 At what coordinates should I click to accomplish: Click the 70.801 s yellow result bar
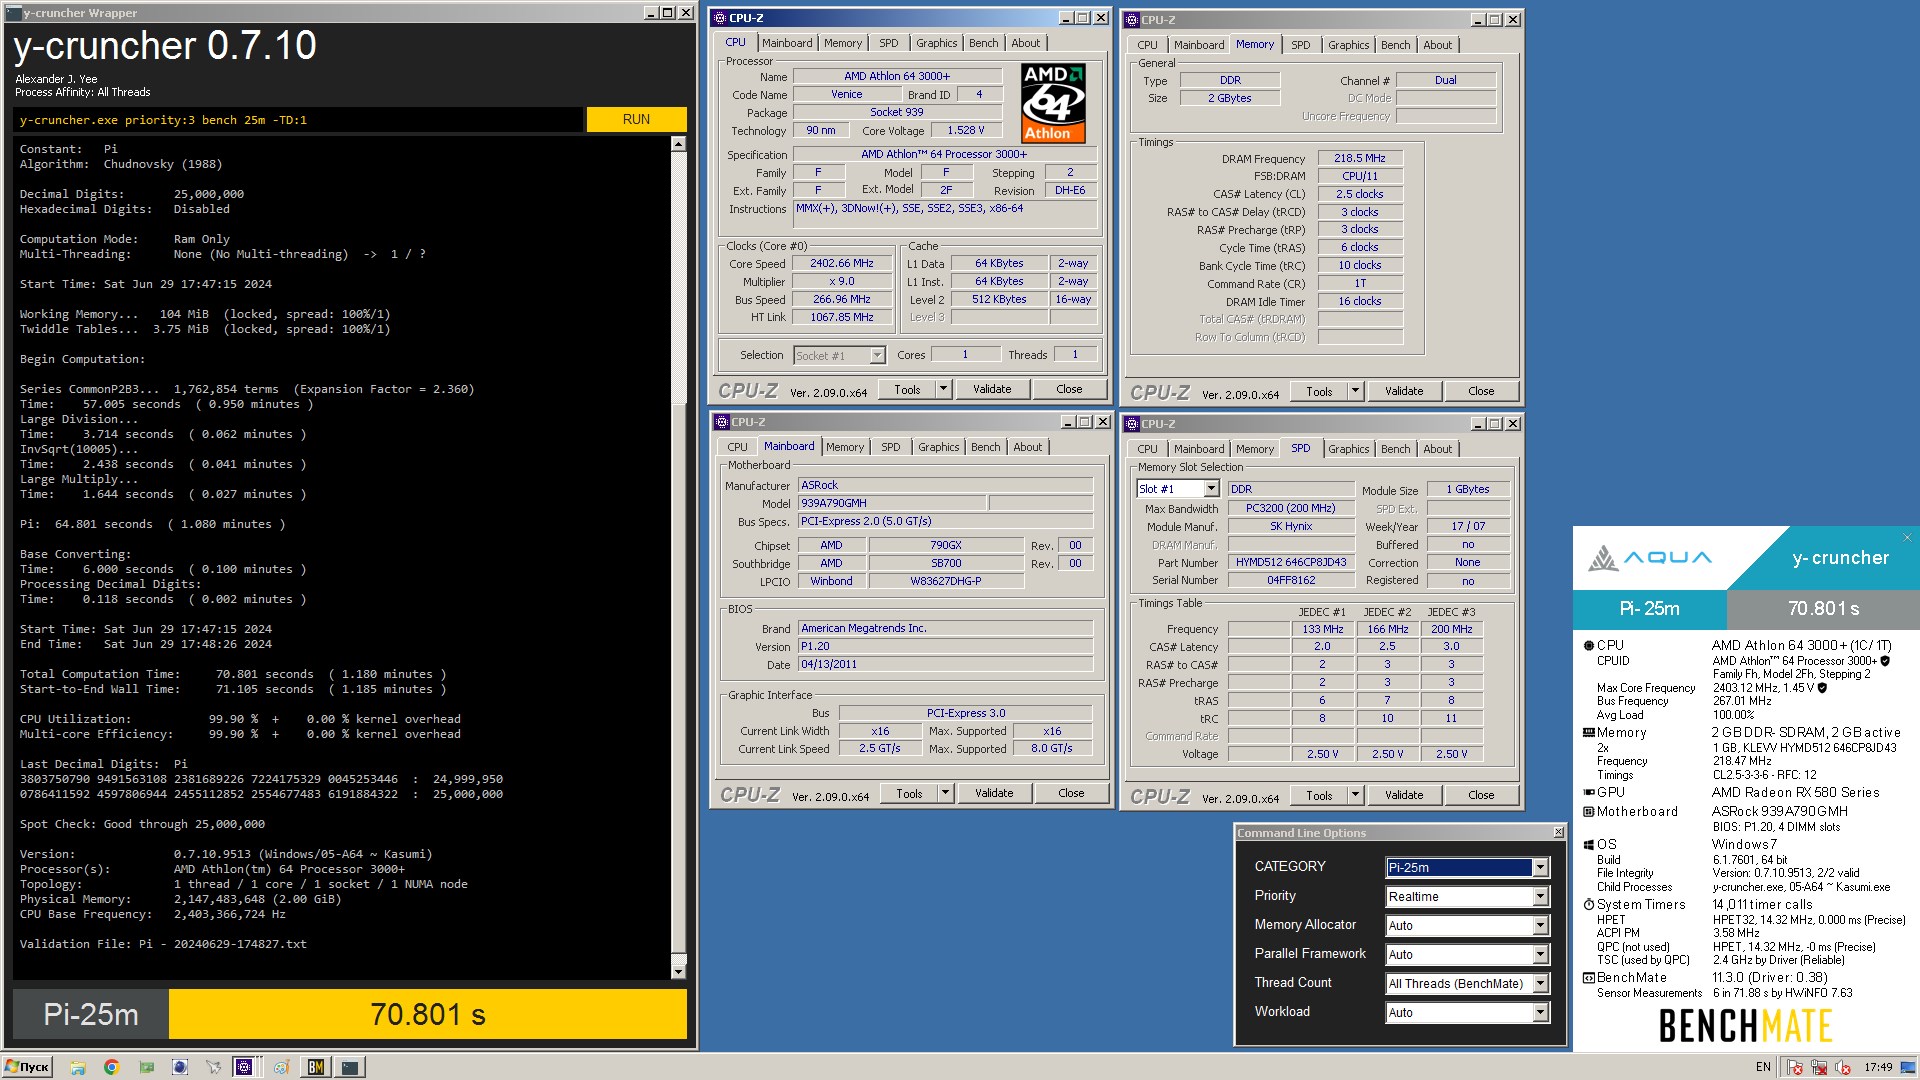[428, 1014]
